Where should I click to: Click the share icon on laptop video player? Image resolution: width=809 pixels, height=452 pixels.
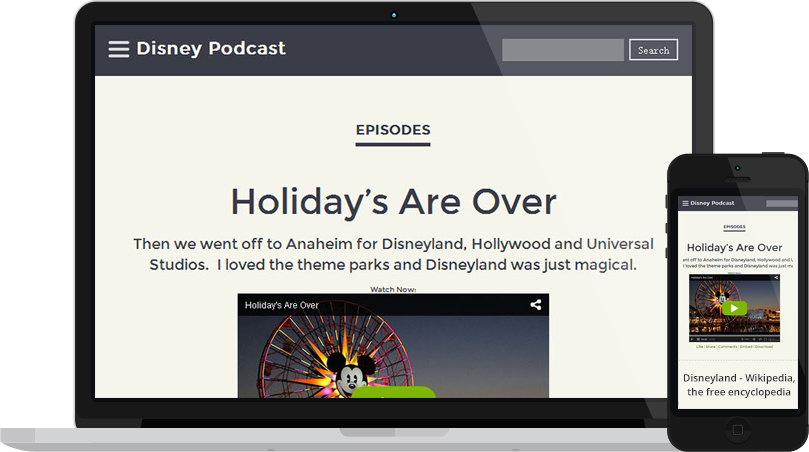click(x=536, y=305)
